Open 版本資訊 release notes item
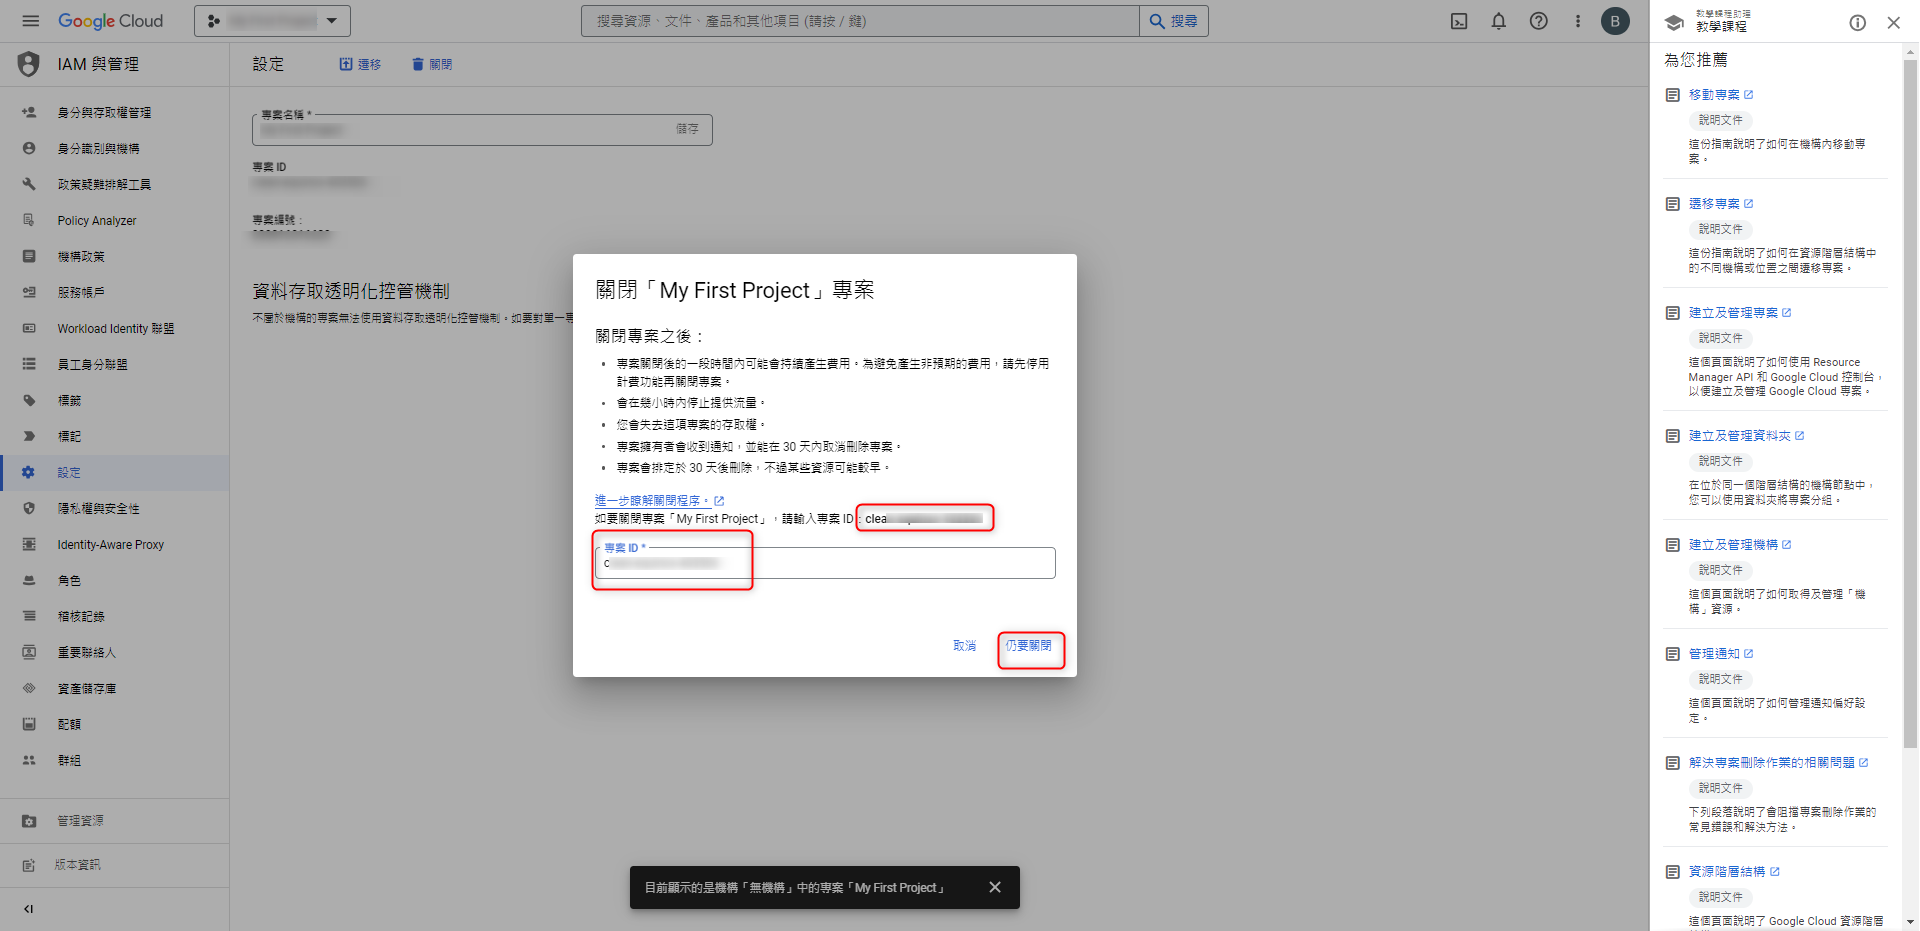 click(x=114, y=865)
